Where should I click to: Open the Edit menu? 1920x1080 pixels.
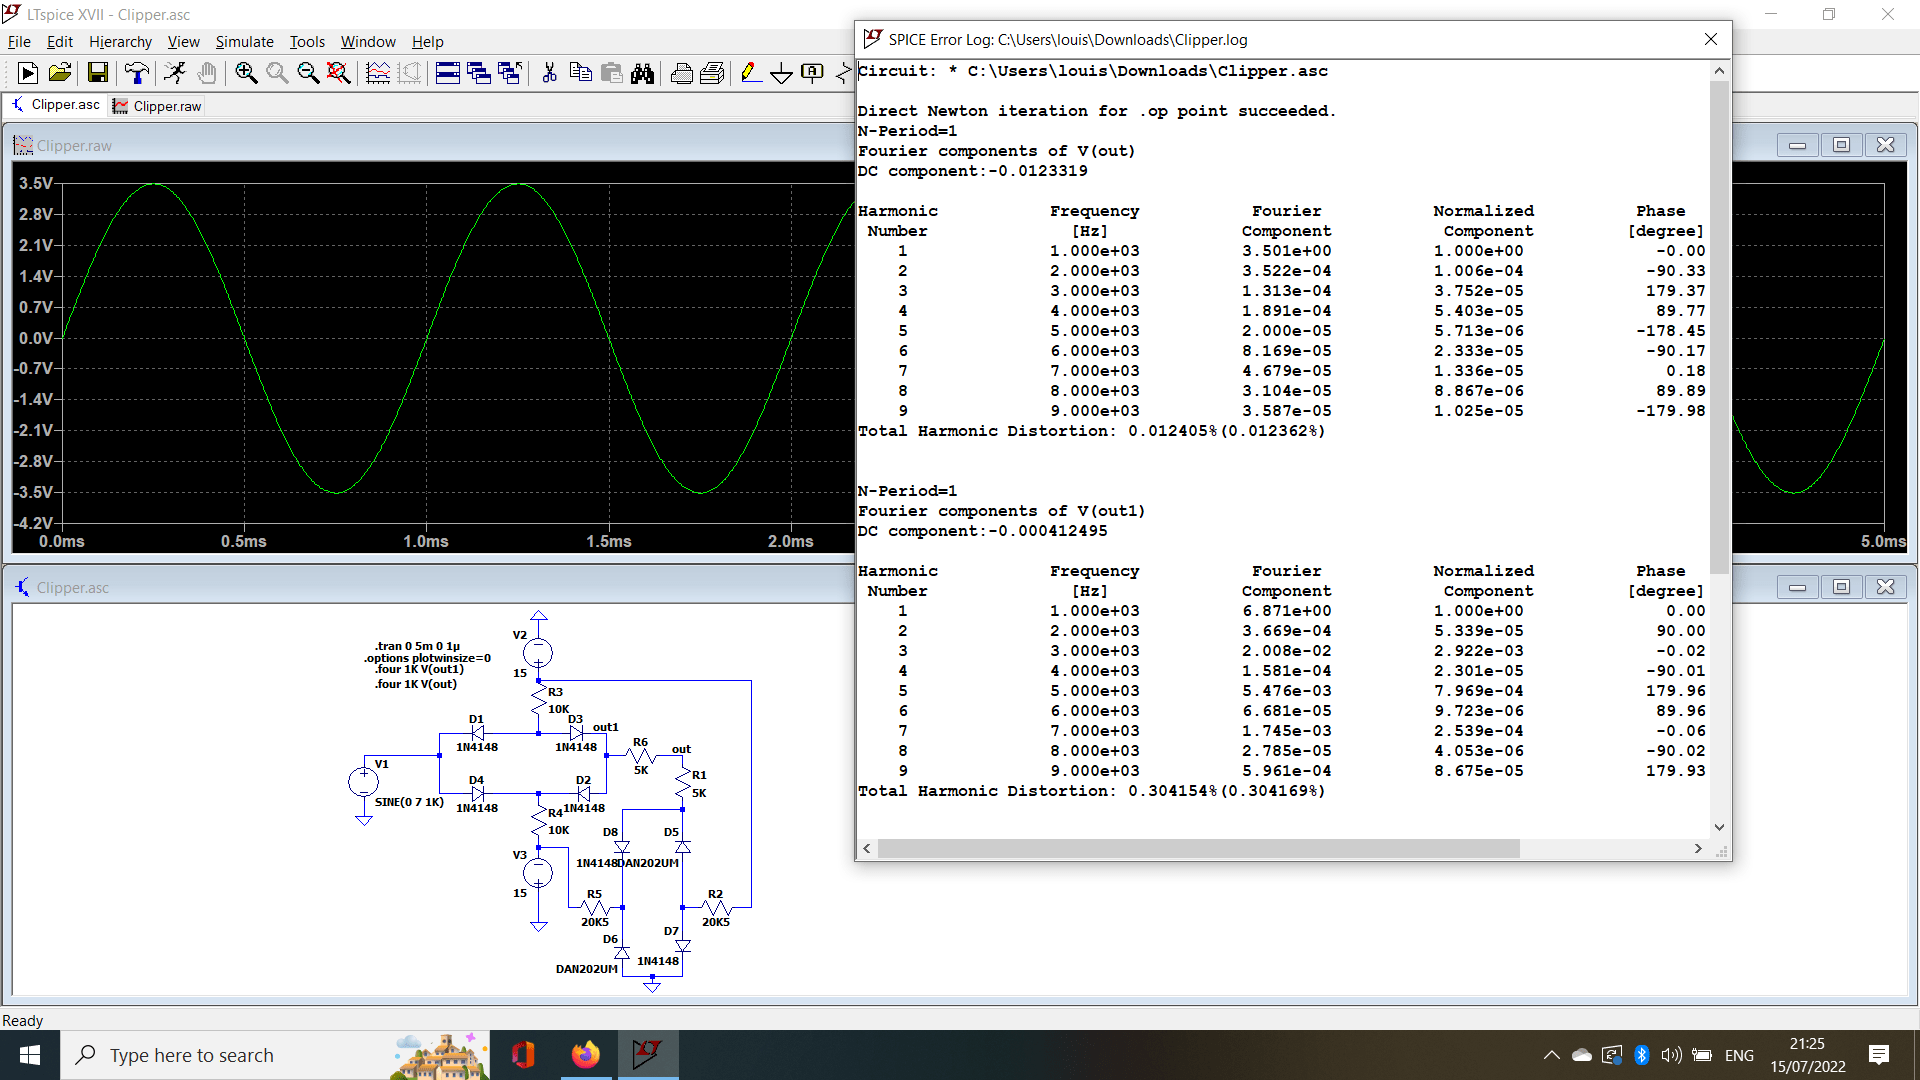[60, 41]
